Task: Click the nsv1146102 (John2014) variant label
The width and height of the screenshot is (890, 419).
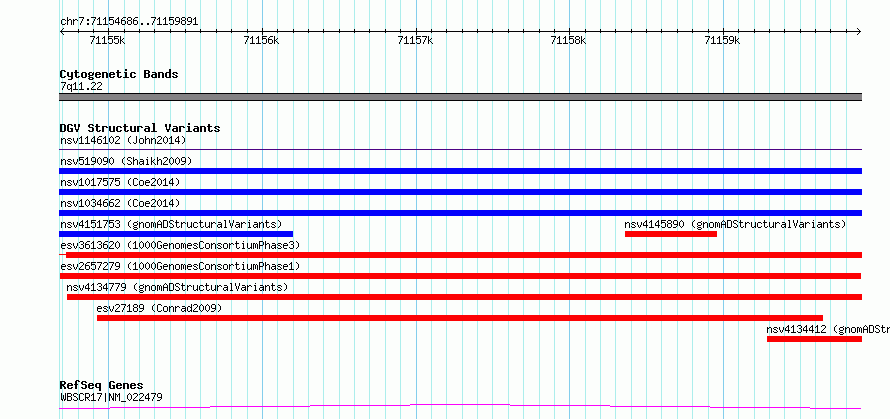Action: point(123,140)
